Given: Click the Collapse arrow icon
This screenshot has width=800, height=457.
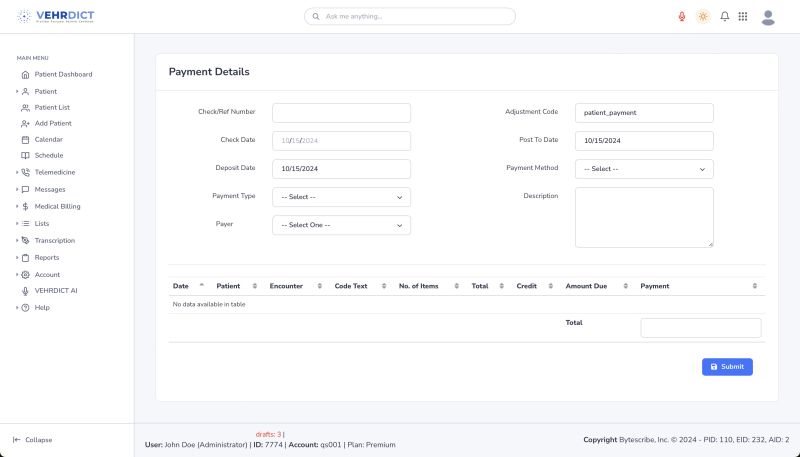Looking at the screenshot, I should pos(17,440).
